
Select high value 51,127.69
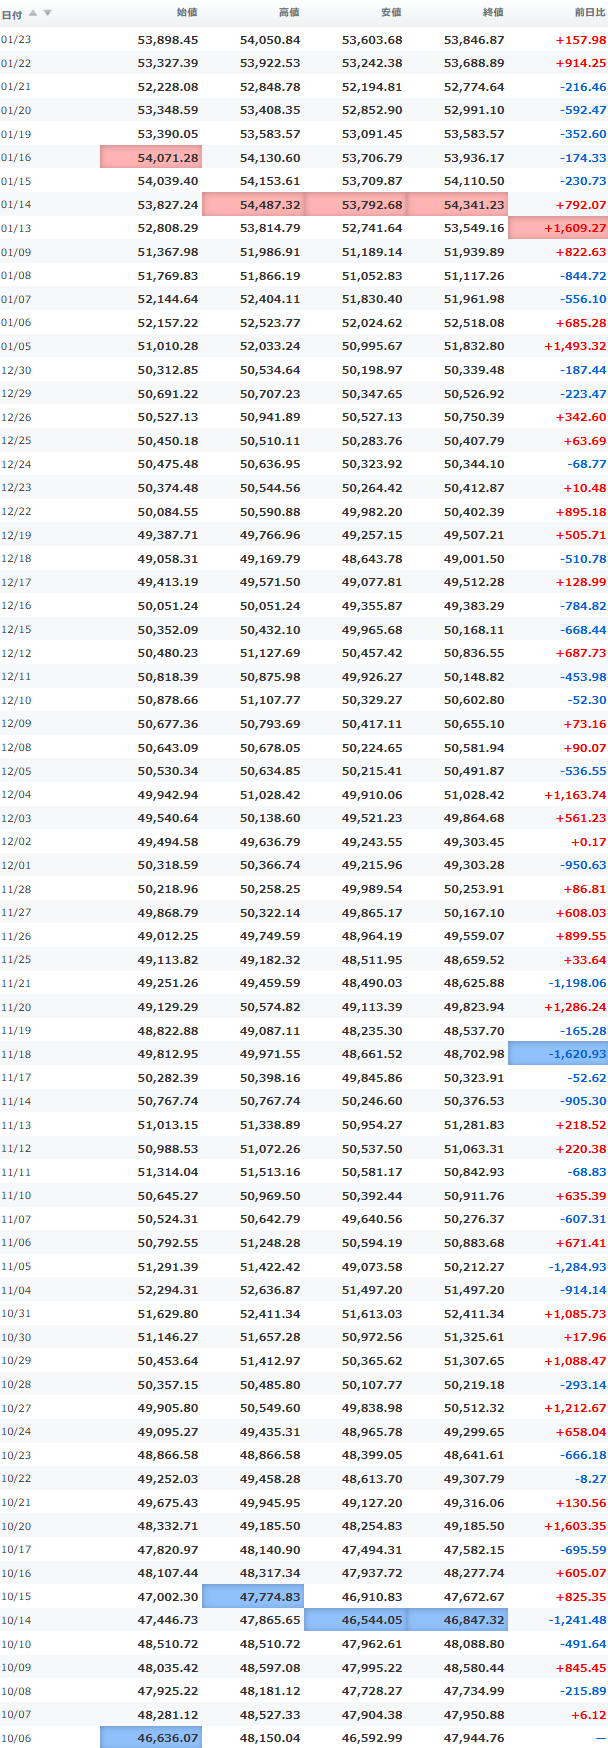click(x=270, y=653)
